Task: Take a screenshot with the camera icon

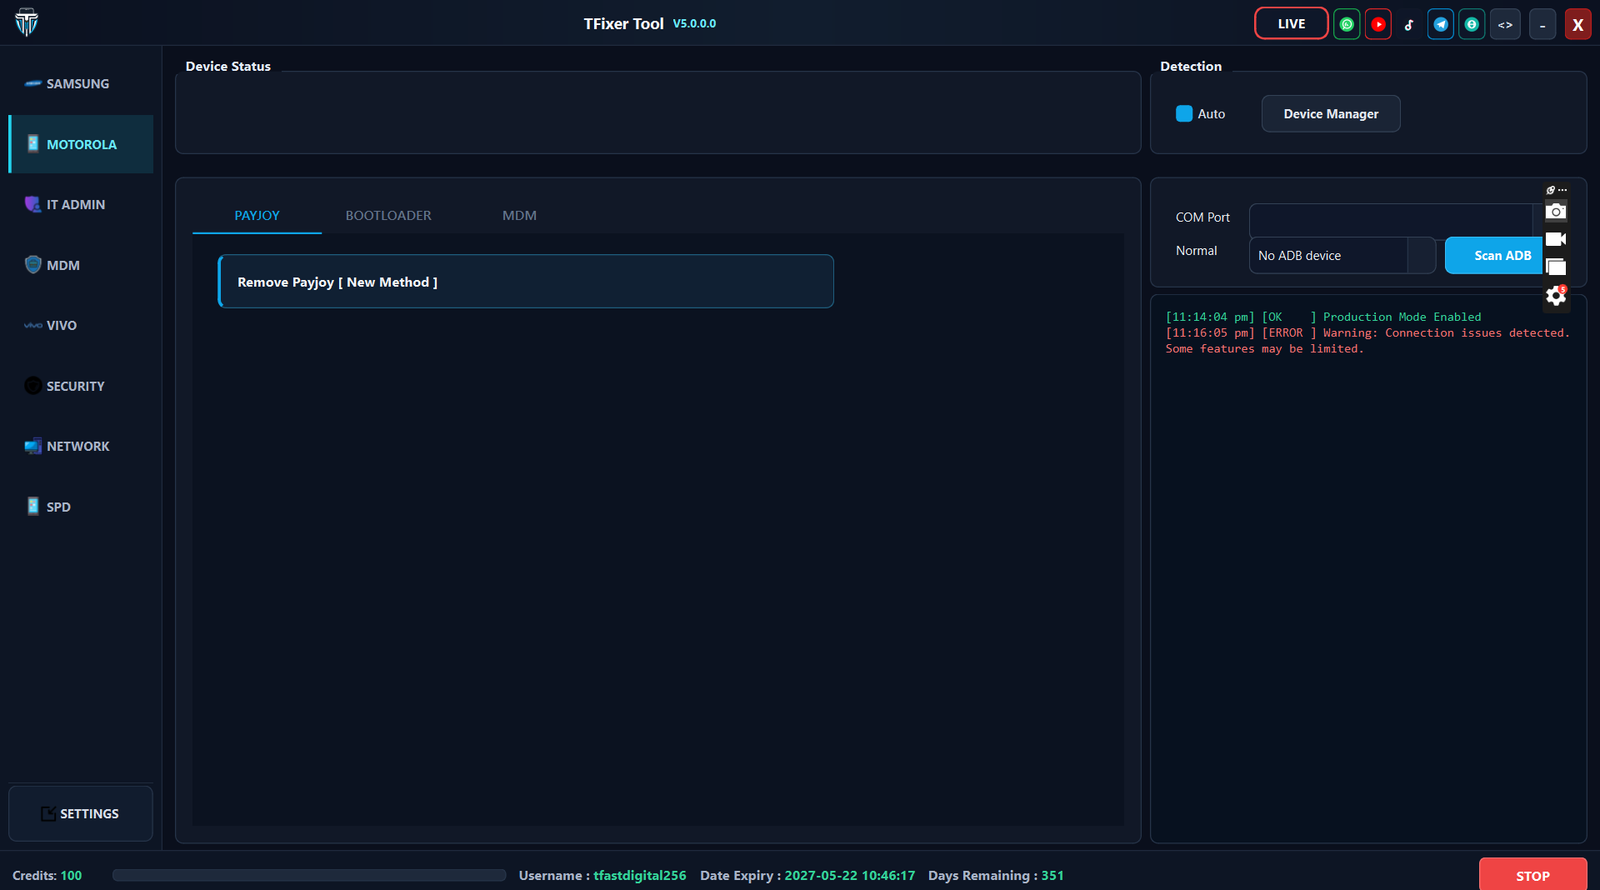Action: (x=1556, y=211)
